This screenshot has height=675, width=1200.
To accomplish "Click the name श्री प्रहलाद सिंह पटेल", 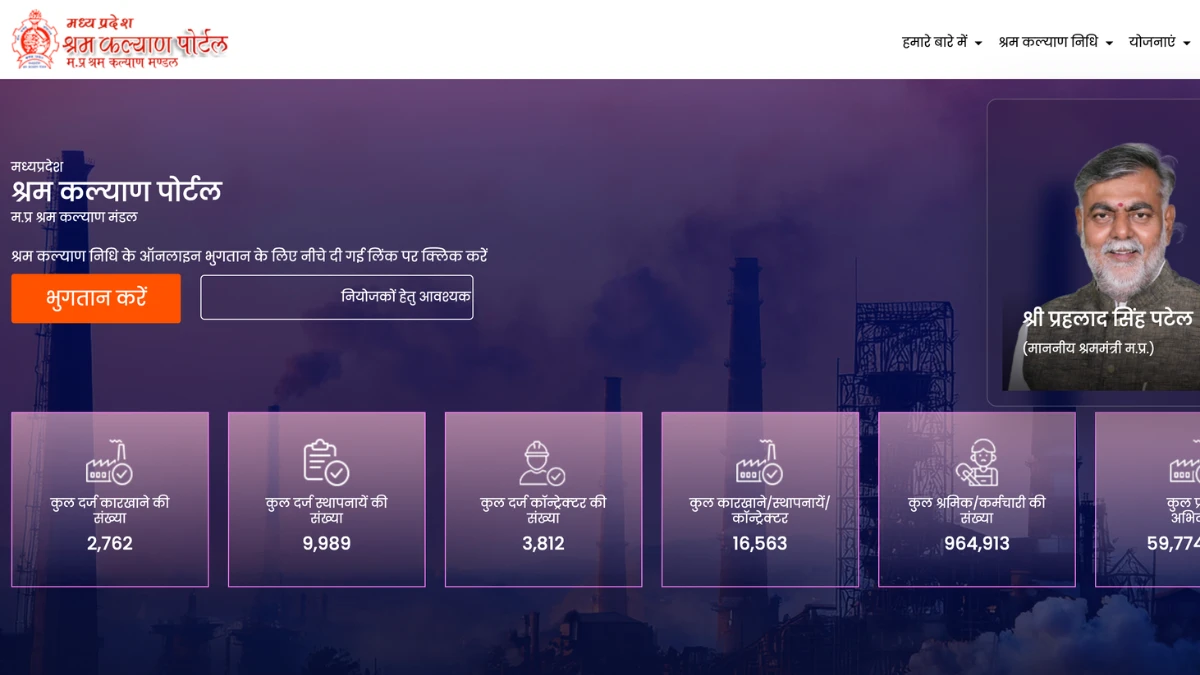I will [1107, 318].
